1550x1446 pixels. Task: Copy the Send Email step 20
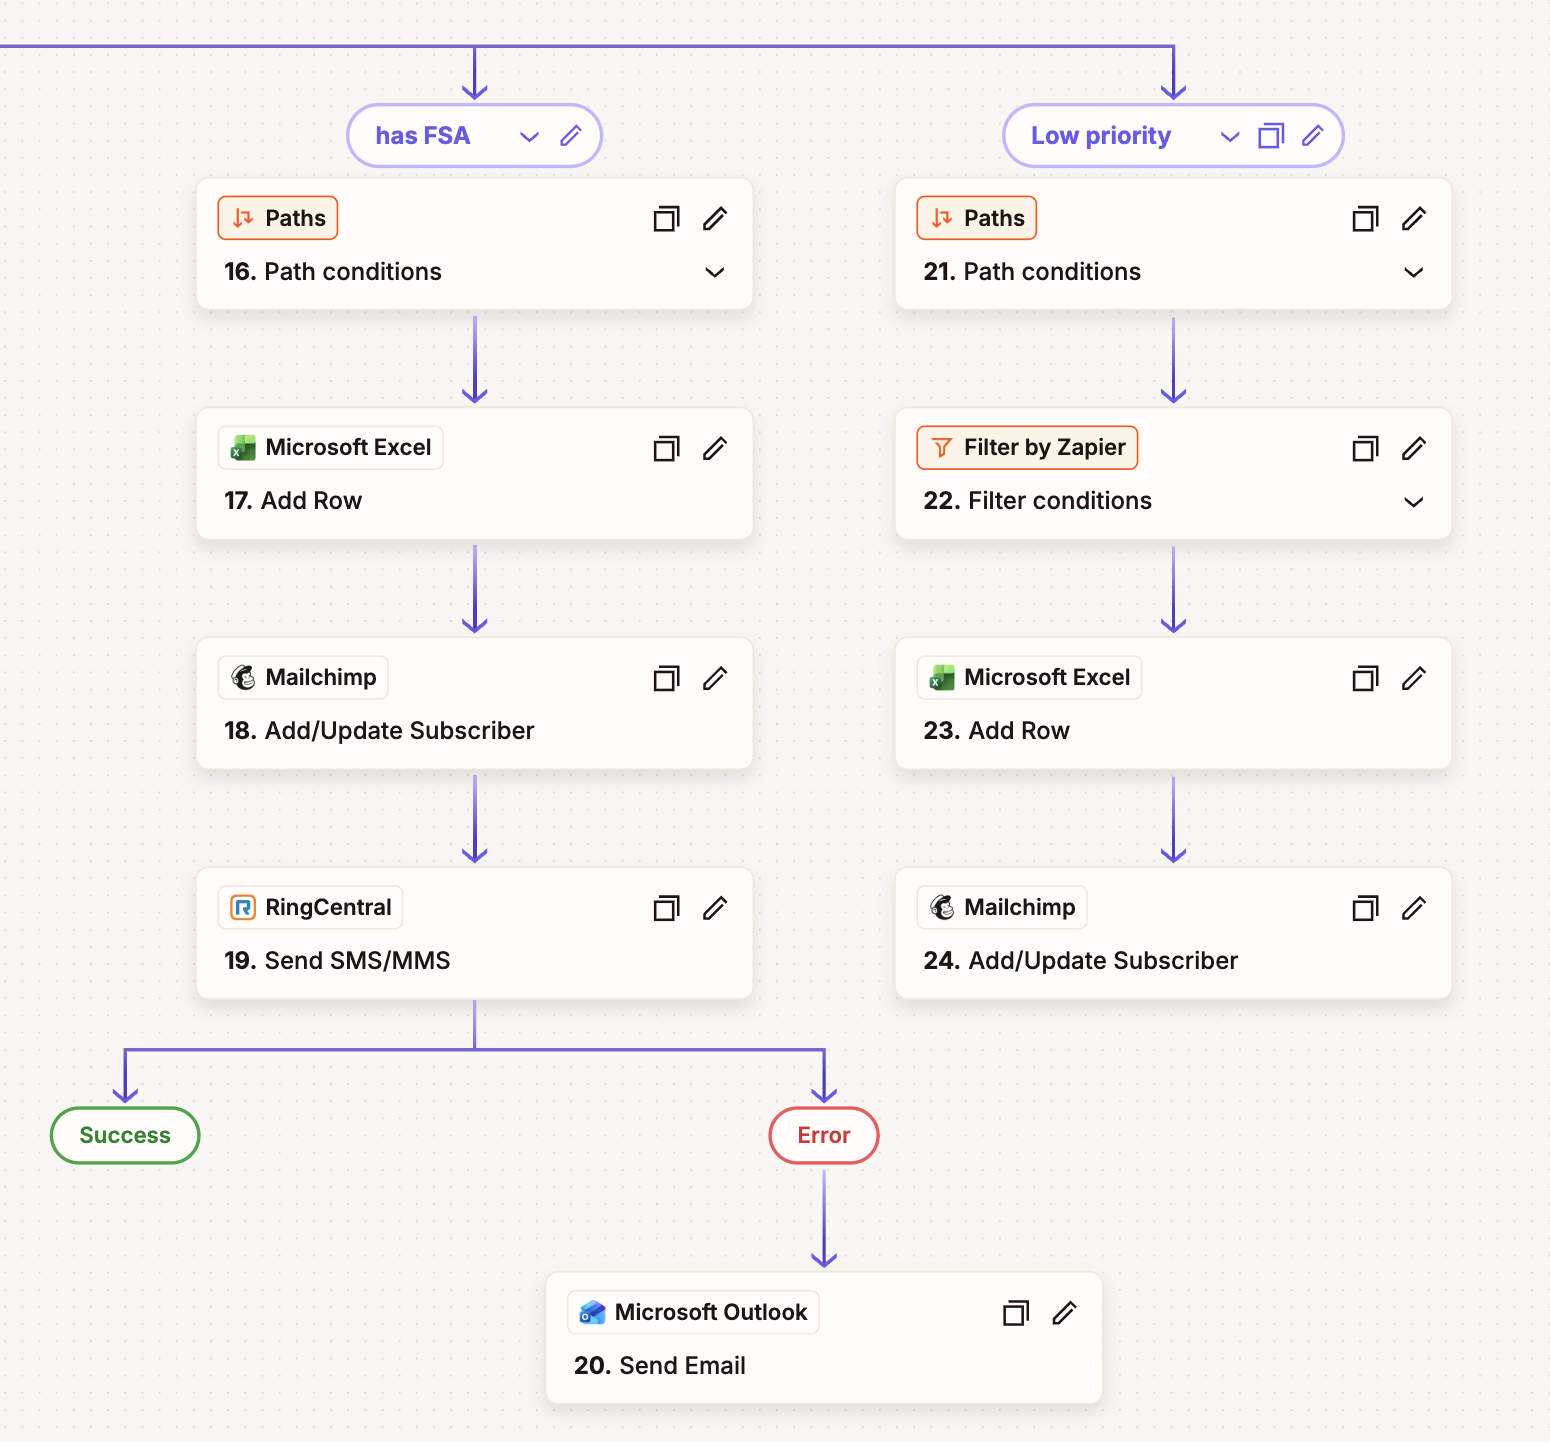pos(1015,1312)
